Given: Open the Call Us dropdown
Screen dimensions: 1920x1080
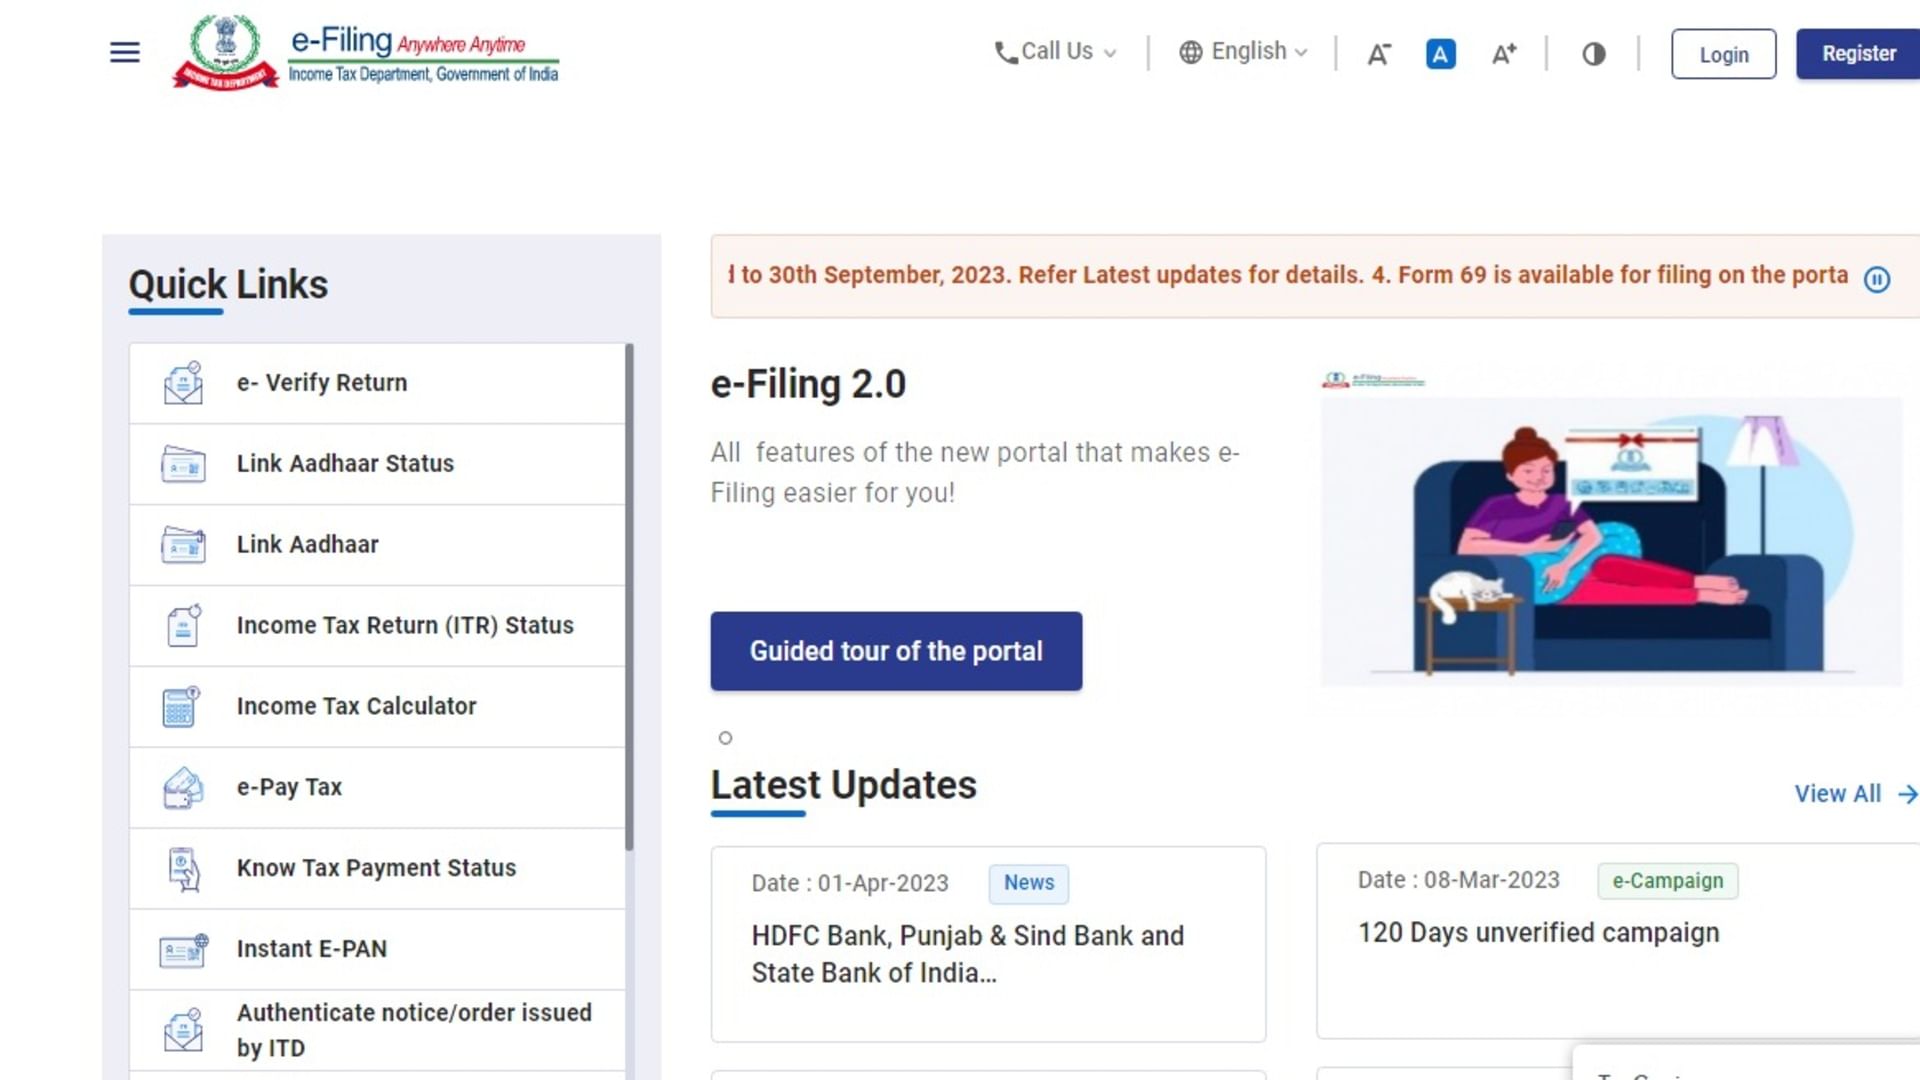Looking at the screenshot, I should [1055, 51].
